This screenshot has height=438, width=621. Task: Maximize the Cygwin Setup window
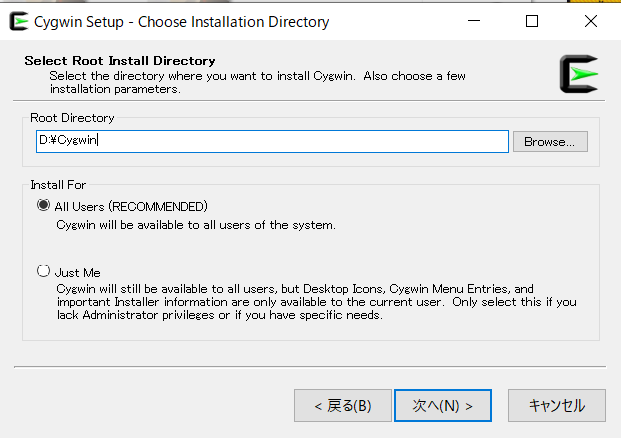coord(532,21)
